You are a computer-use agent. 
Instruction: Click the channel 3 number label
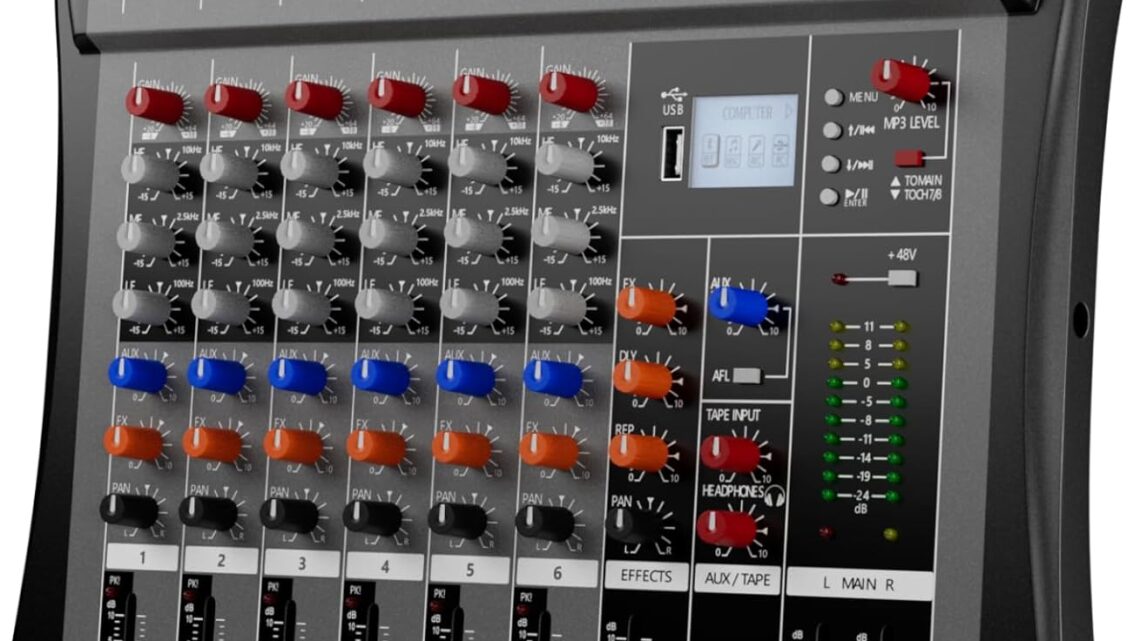302,563
